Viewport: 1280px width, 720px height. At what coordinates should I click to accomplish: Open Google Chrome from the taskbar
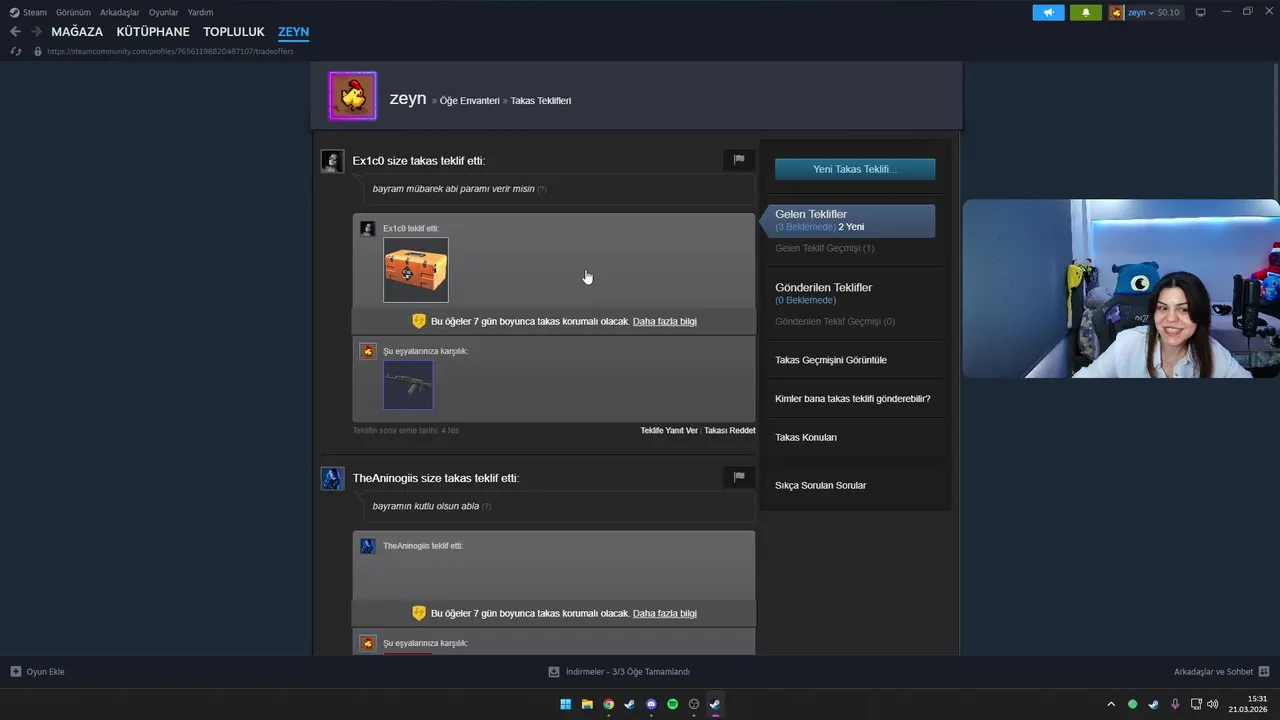[x=608, y=704]
